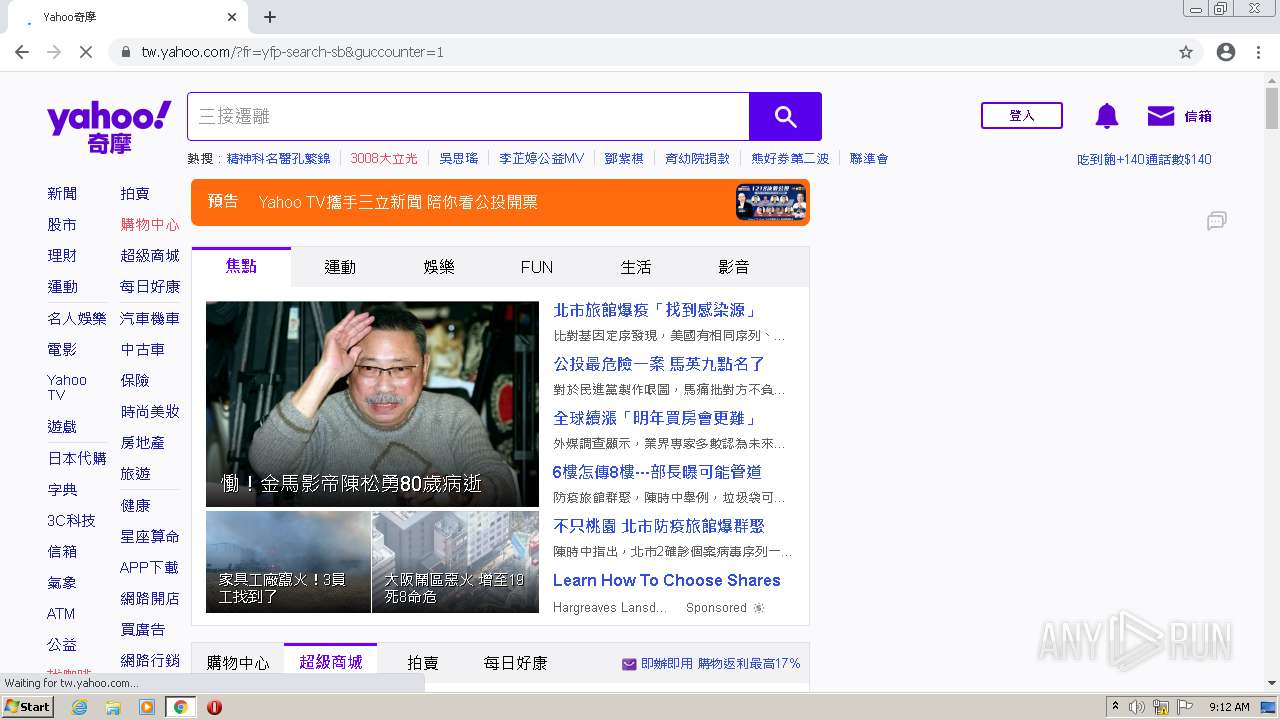Open the volume tray icon

1137,707
